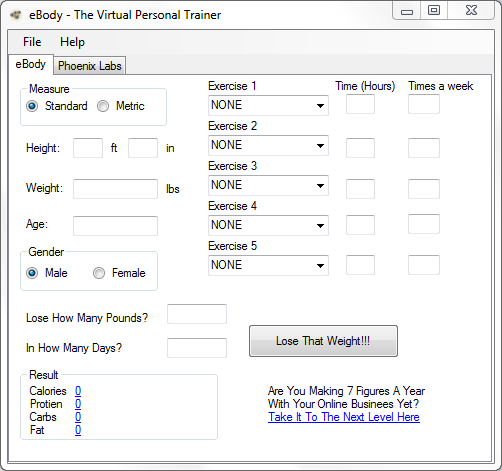Click Exercise 5 Times a week field
Screen dimensions: 502x471
point(424,265)
